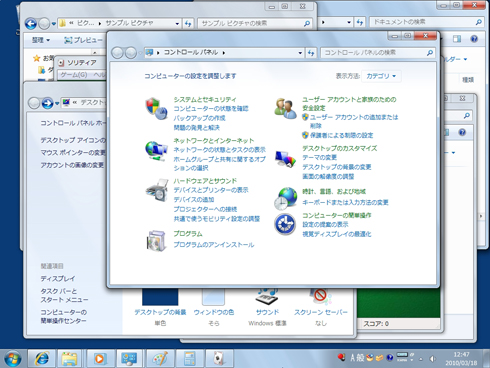Click the Screen Saver icon in Personalization window

[320, 297]
